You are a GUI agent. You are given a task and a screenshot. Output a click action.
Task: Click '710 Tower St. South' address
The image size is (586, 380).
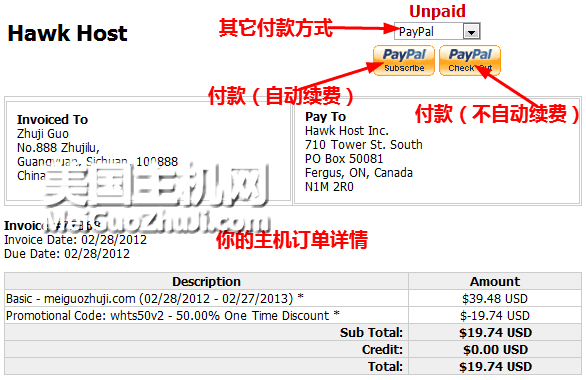(x=364, y=145)
